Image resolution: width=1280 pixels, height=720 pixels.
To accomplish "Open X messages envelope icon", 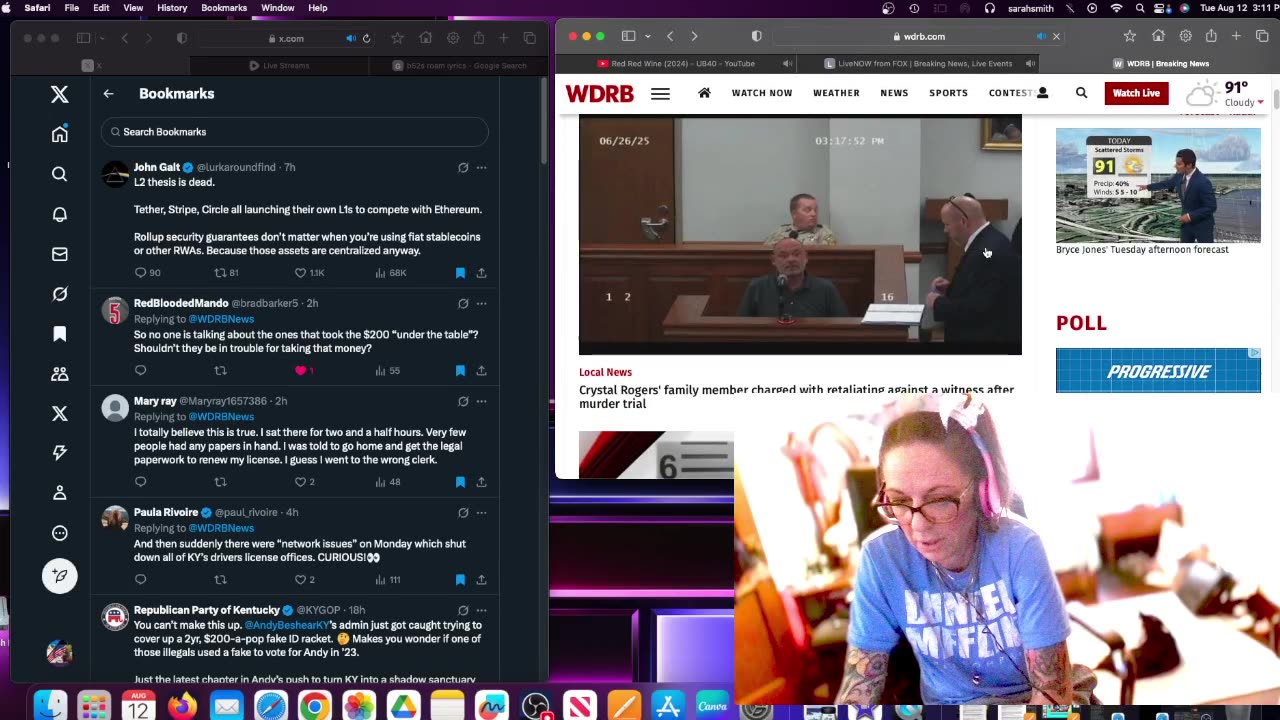I will [x=60, y=254].
